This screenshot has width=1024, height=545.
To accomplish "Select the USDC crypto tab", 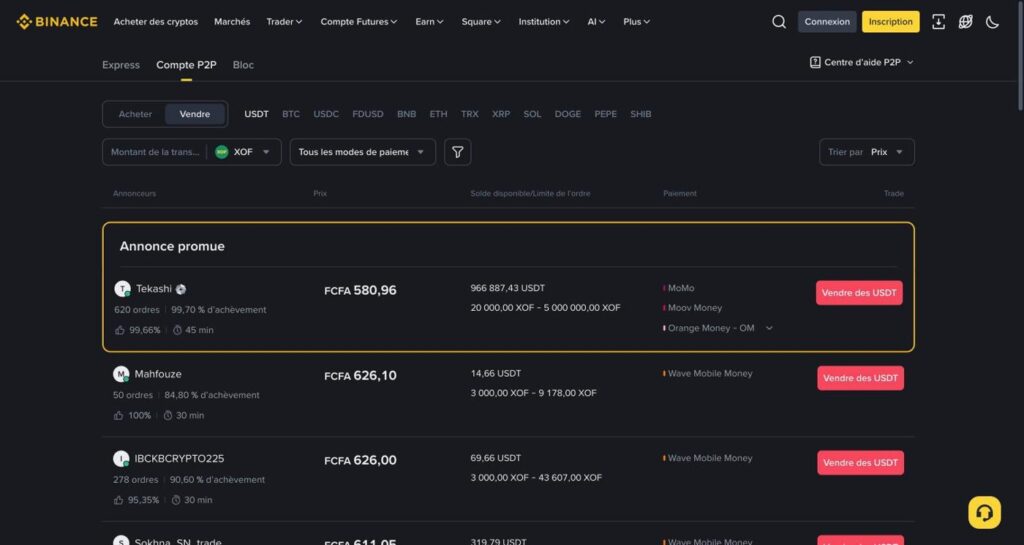I will pos(326,114).
